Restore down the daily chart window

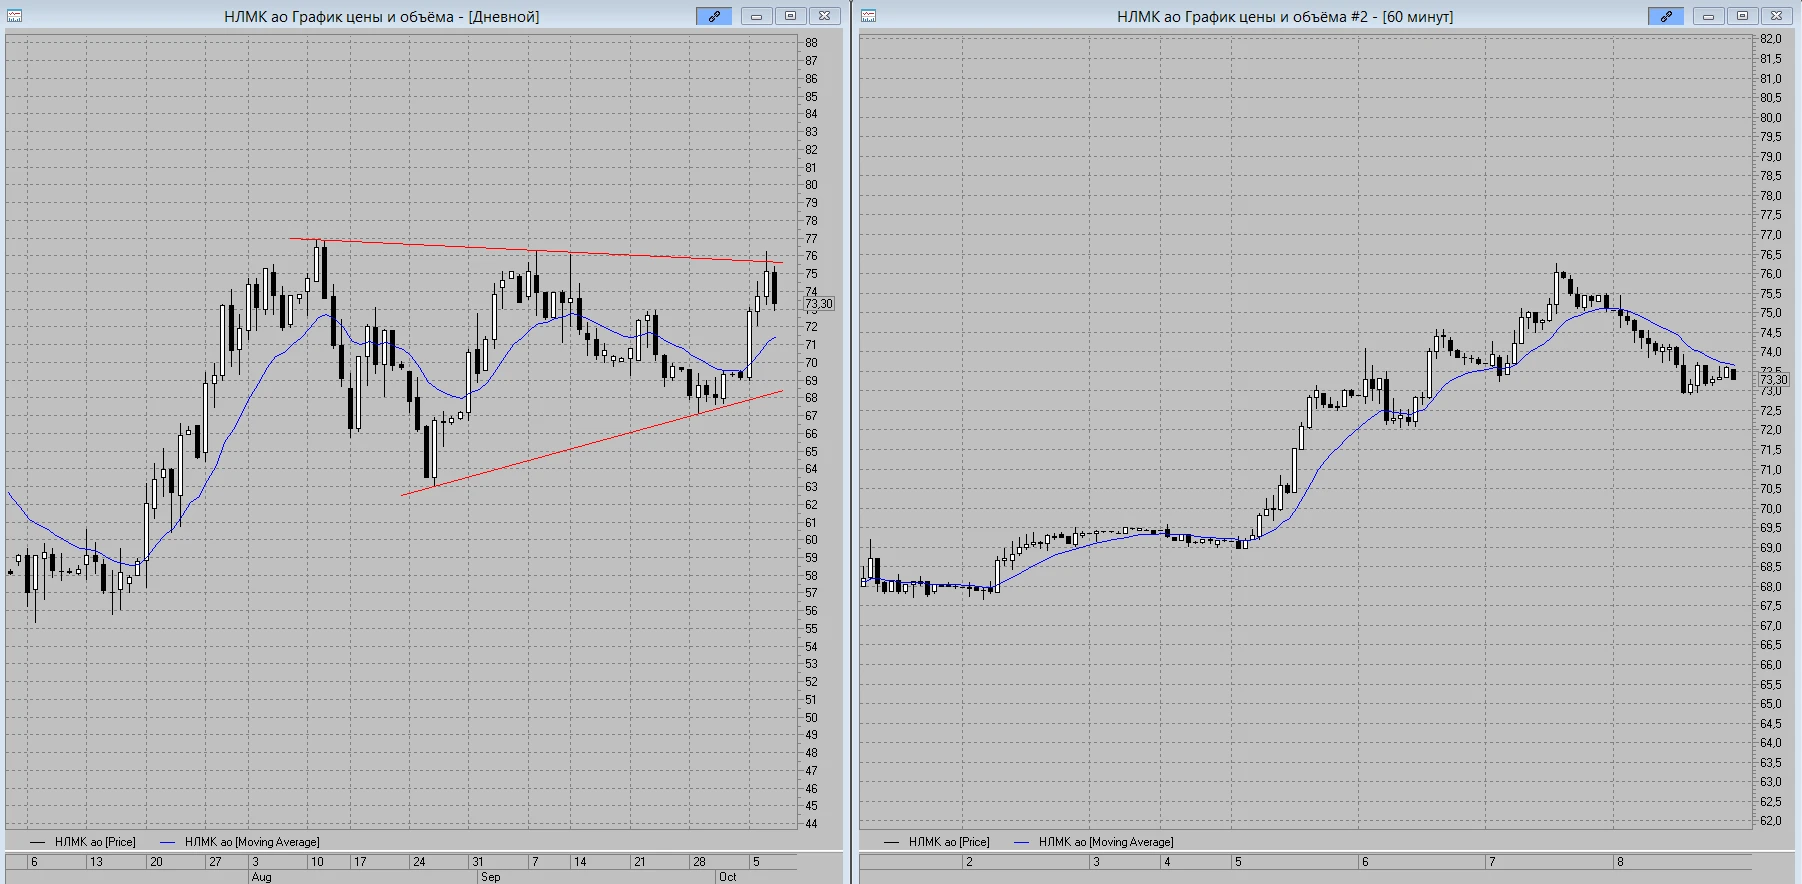point(791,16)
